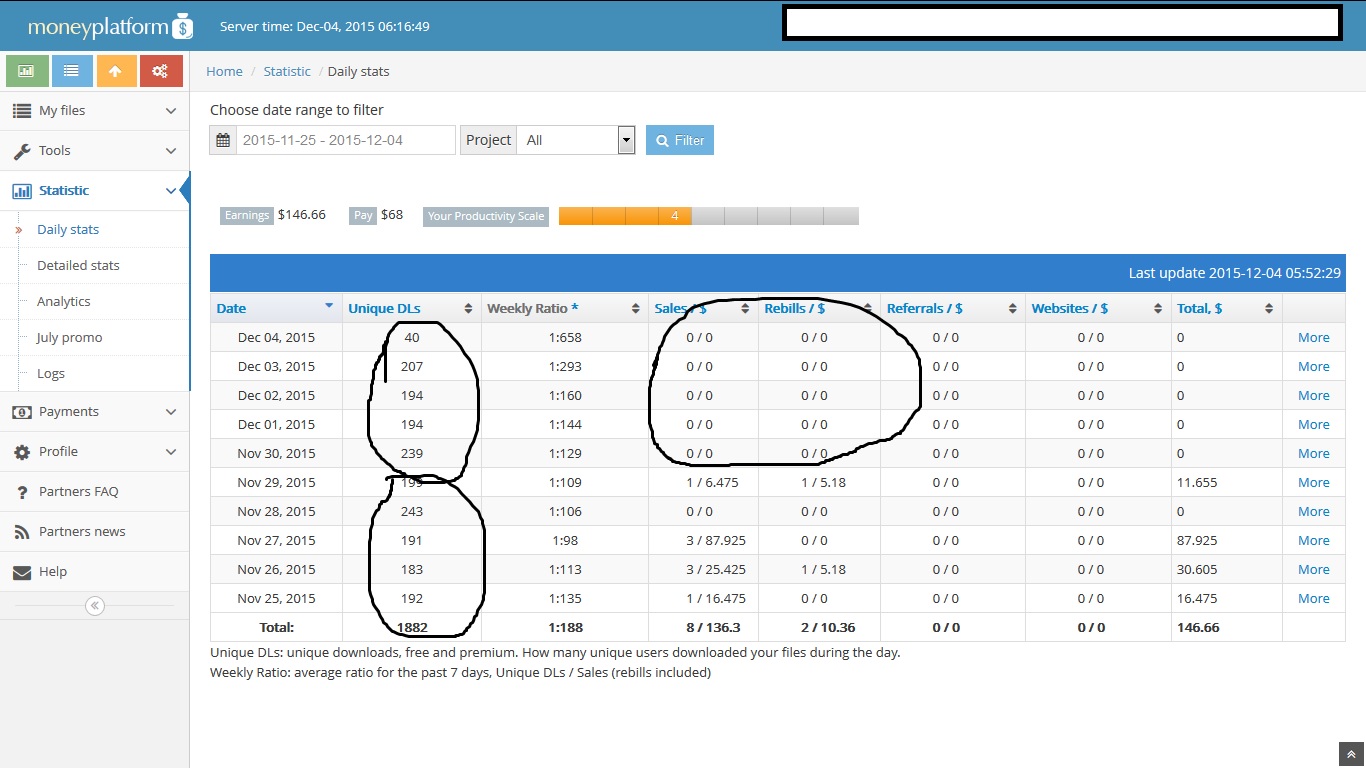This screenshot has width=1366, height=768.
Task: Click scroll-to-top arrow icon at bottom right
Action: (x=1350, y=754)
